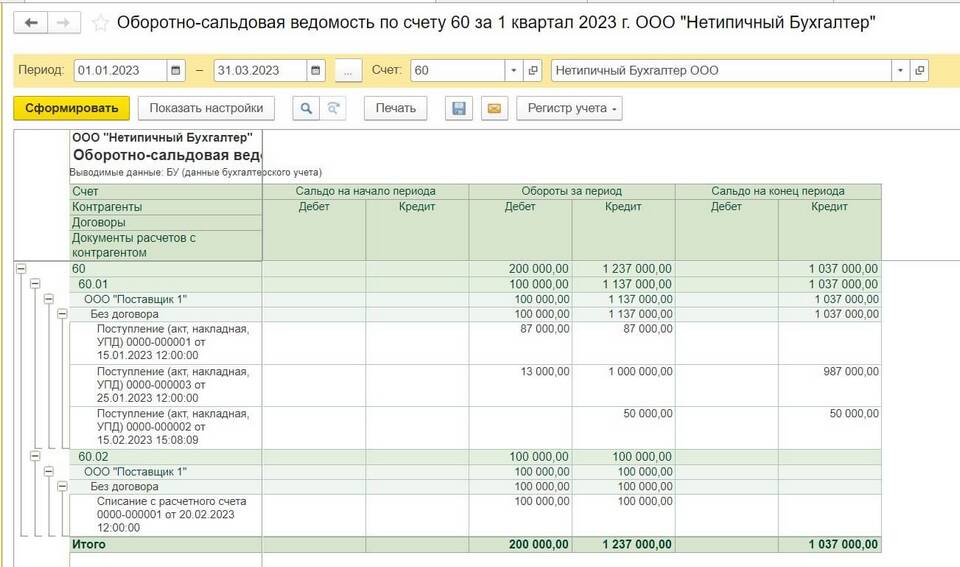
Task: Go back with the left arrow button
Action: (31, 23)
